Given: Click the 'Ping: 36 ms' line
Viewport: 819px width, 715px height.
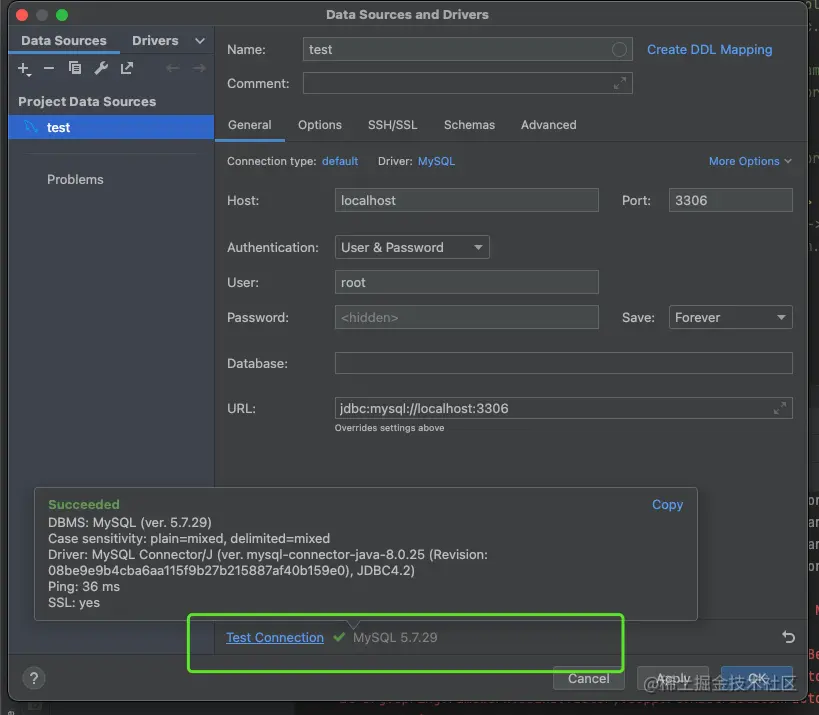Looking at the screenshot, I should coord(84,586).
